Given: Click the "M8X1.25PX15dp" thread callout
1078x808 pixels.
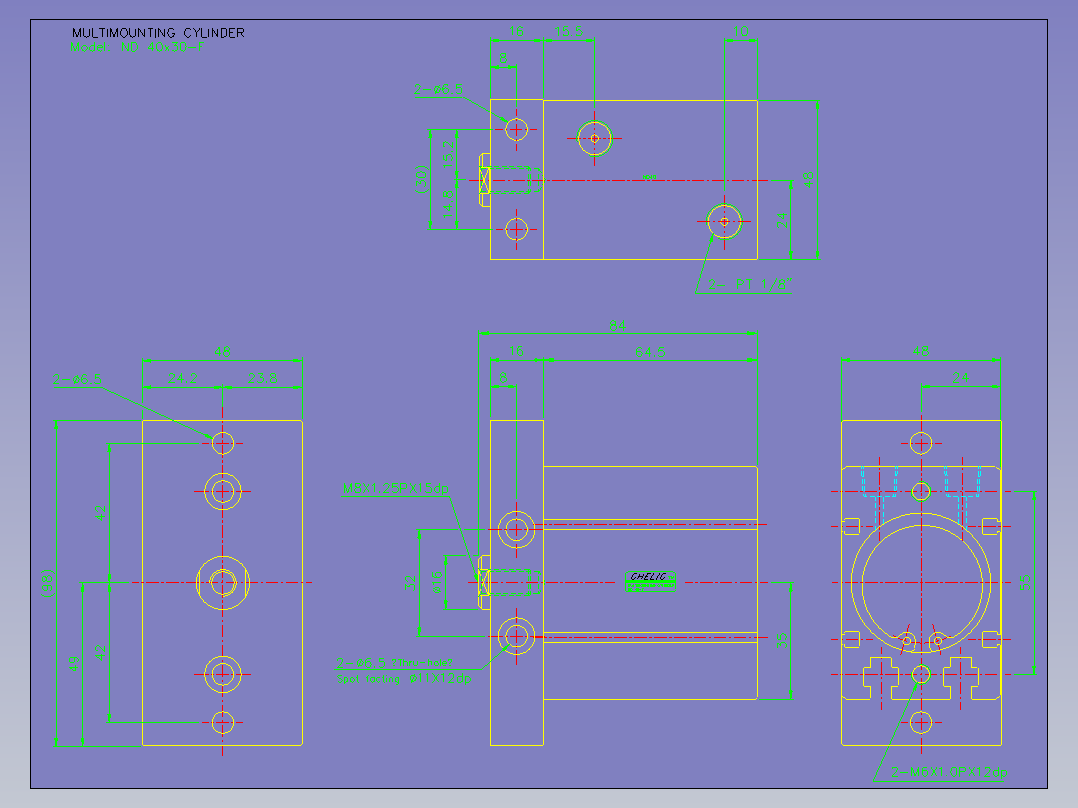Looking at the screenshot, I should 395,488.
